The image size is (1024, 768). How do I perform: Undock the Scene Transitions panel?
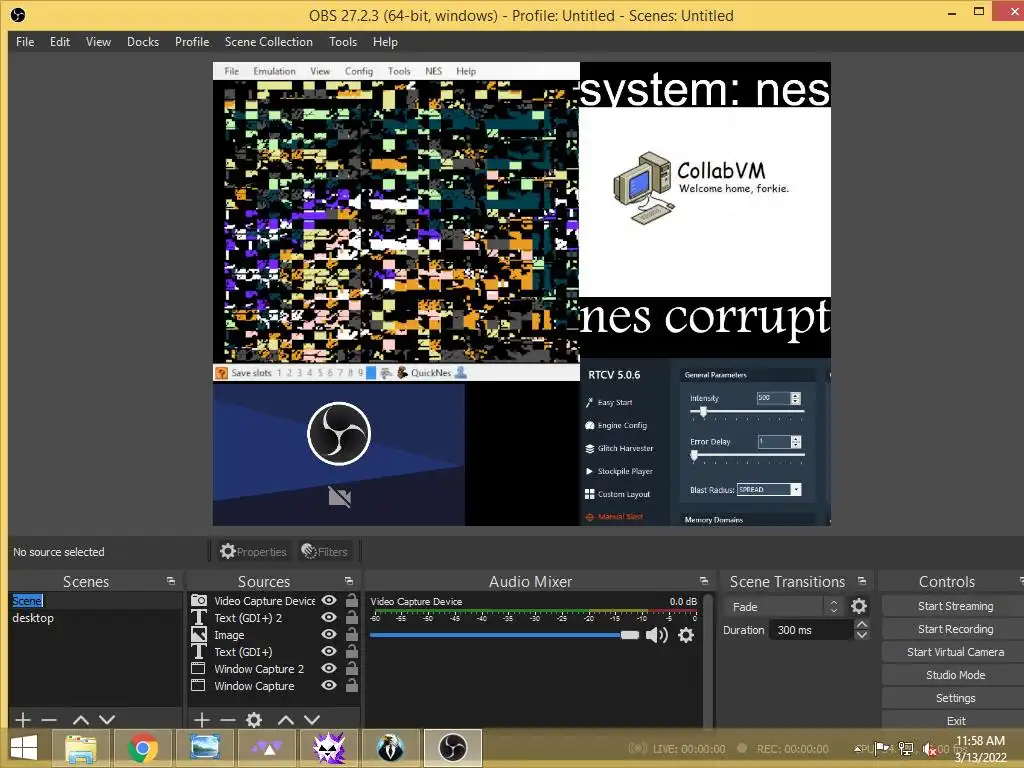[862, 581]
